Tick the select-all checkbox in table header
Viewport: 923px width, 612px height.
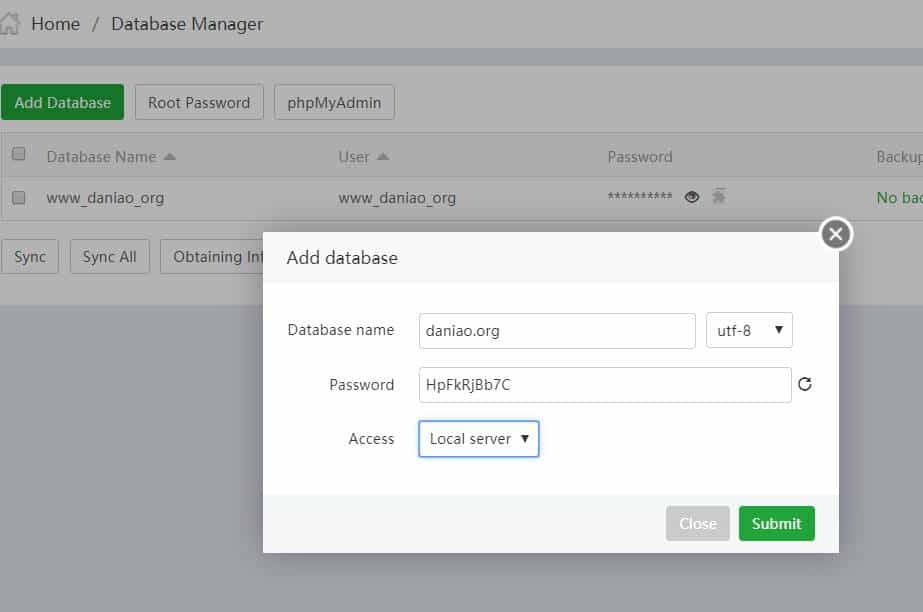(x=18, y=154)
